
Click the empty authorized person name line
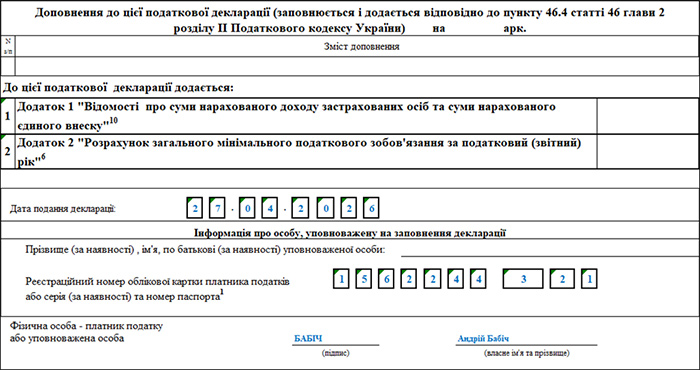click(550, 250)
